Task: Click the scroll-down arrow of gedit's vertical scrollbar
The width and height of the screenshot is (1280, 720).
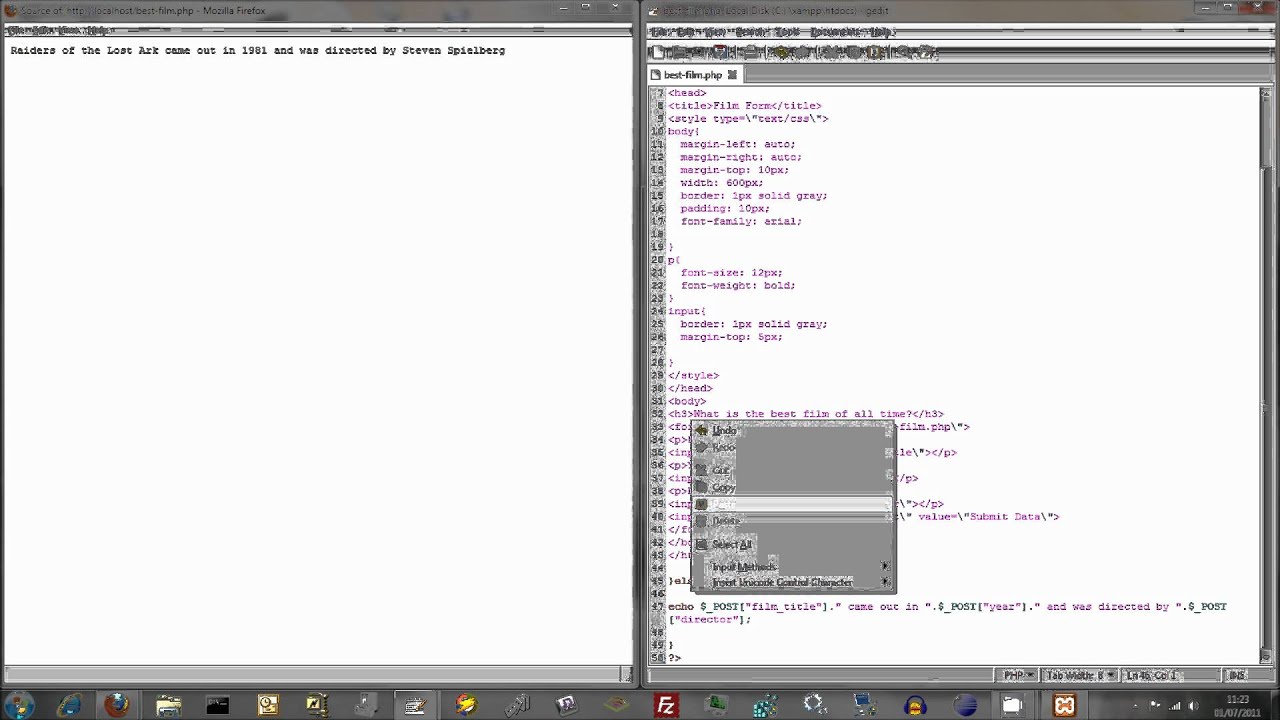Action: click(x=1266, y=656)
